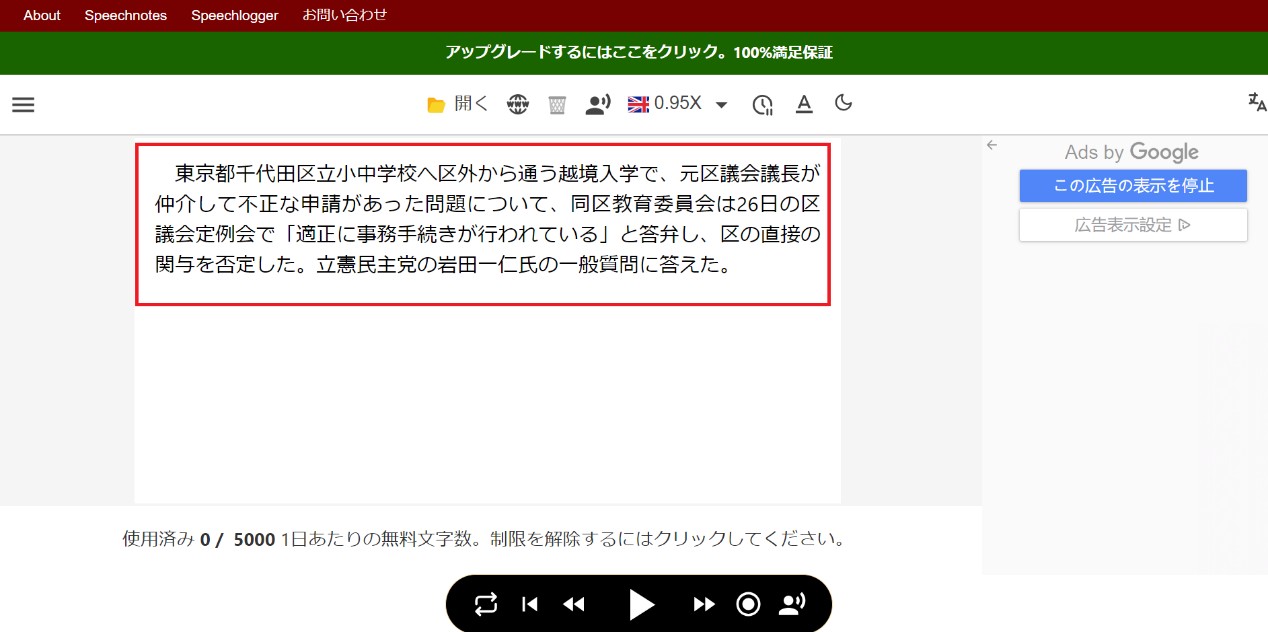Click the record audio button
This screenshot has height=632, width=1268.
click(748, 604)
